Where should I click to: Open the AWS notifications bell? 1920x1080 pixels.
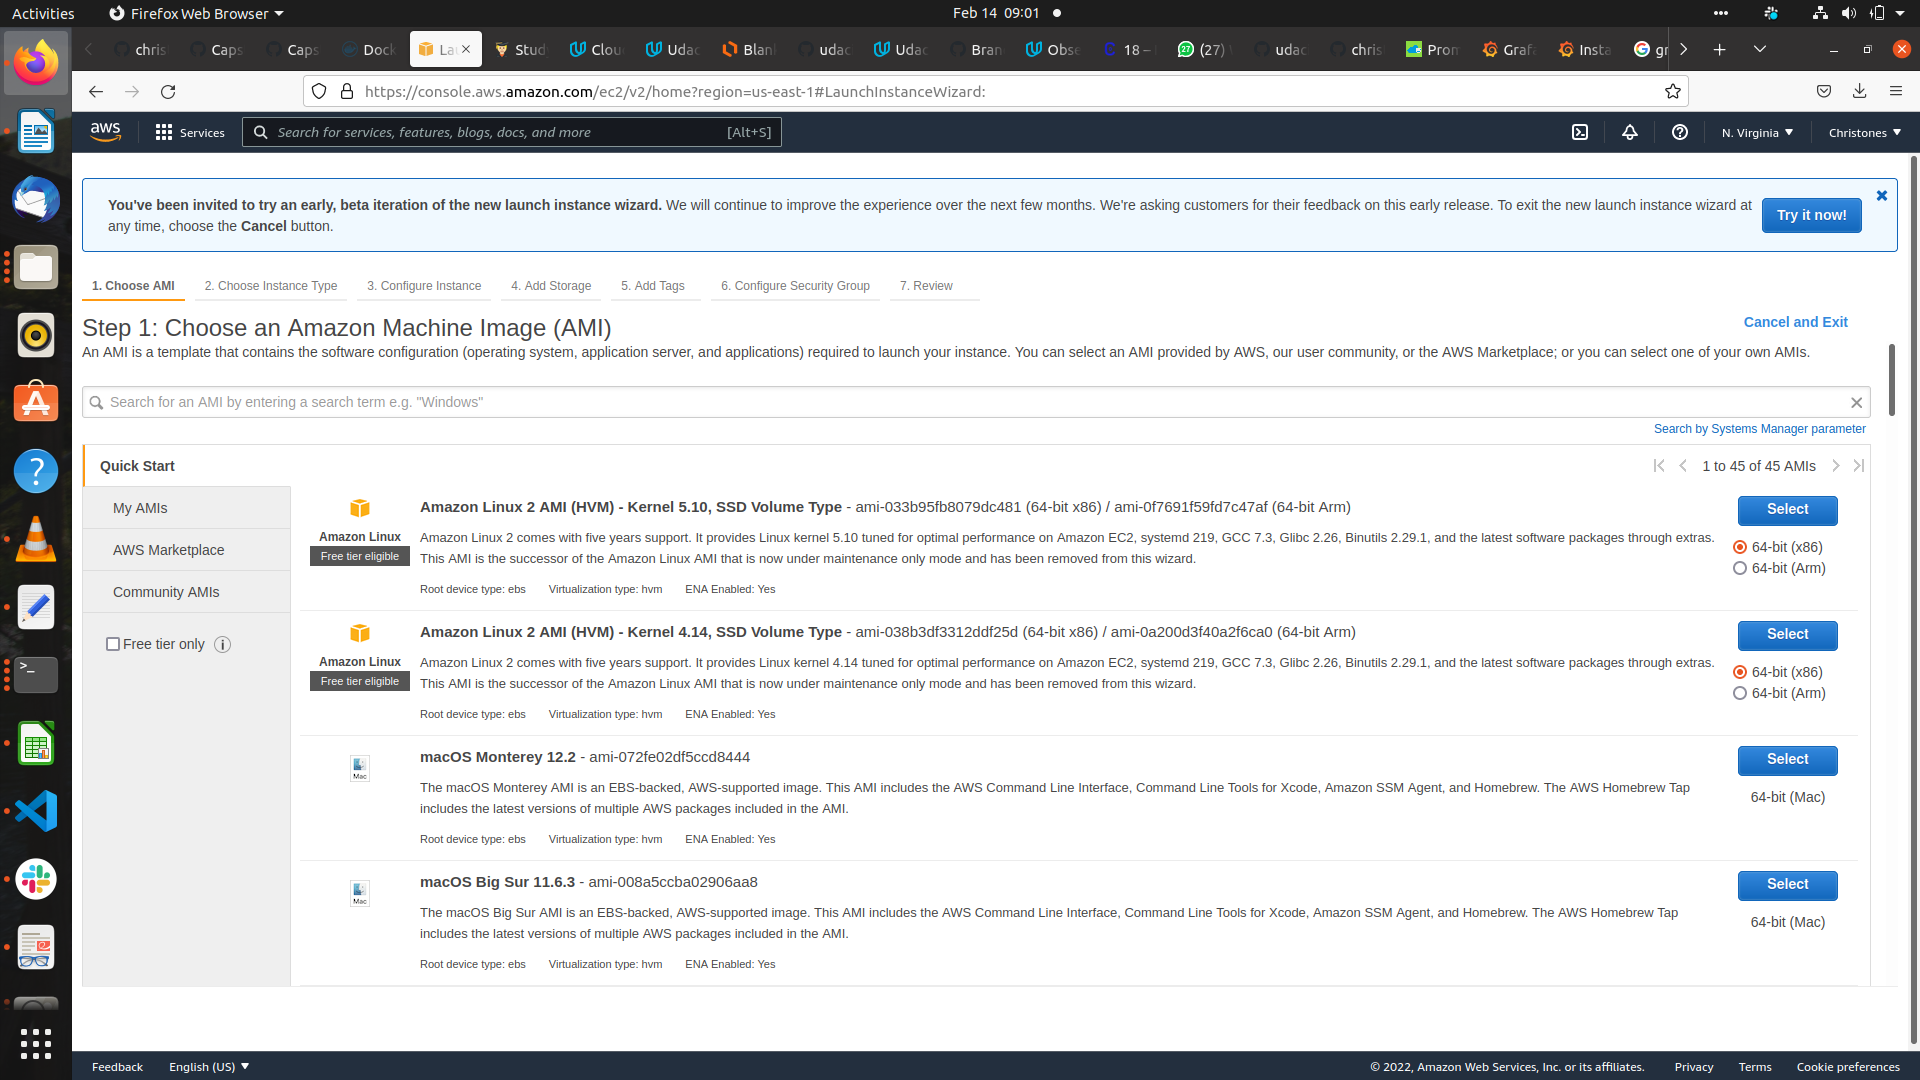point(1630,132)
